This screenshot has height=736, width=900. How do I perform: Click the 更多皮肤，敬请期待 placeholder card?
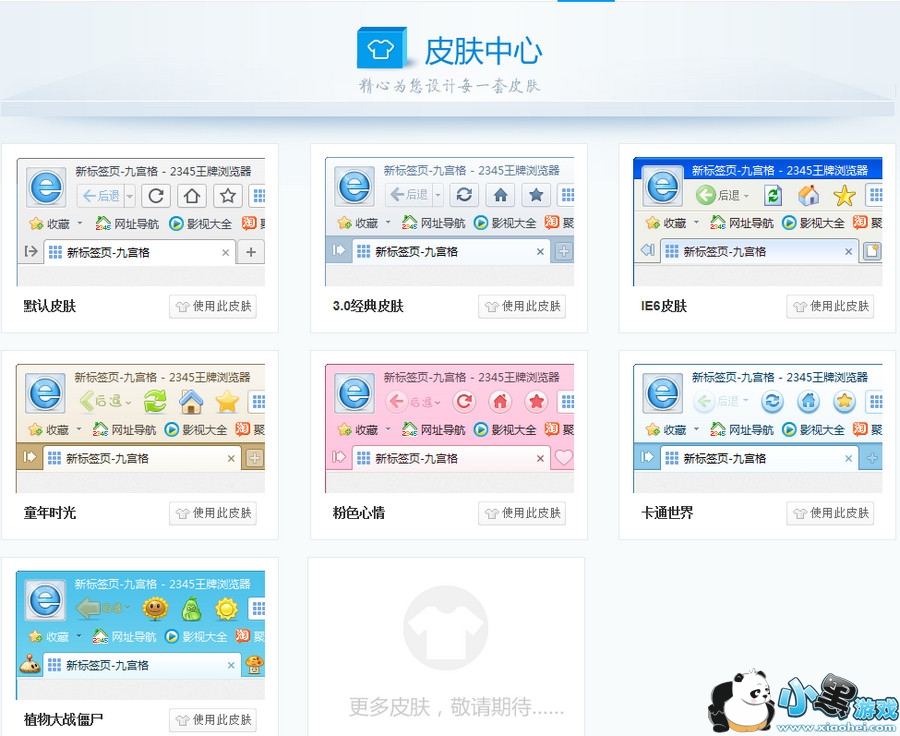pos(446,646)
